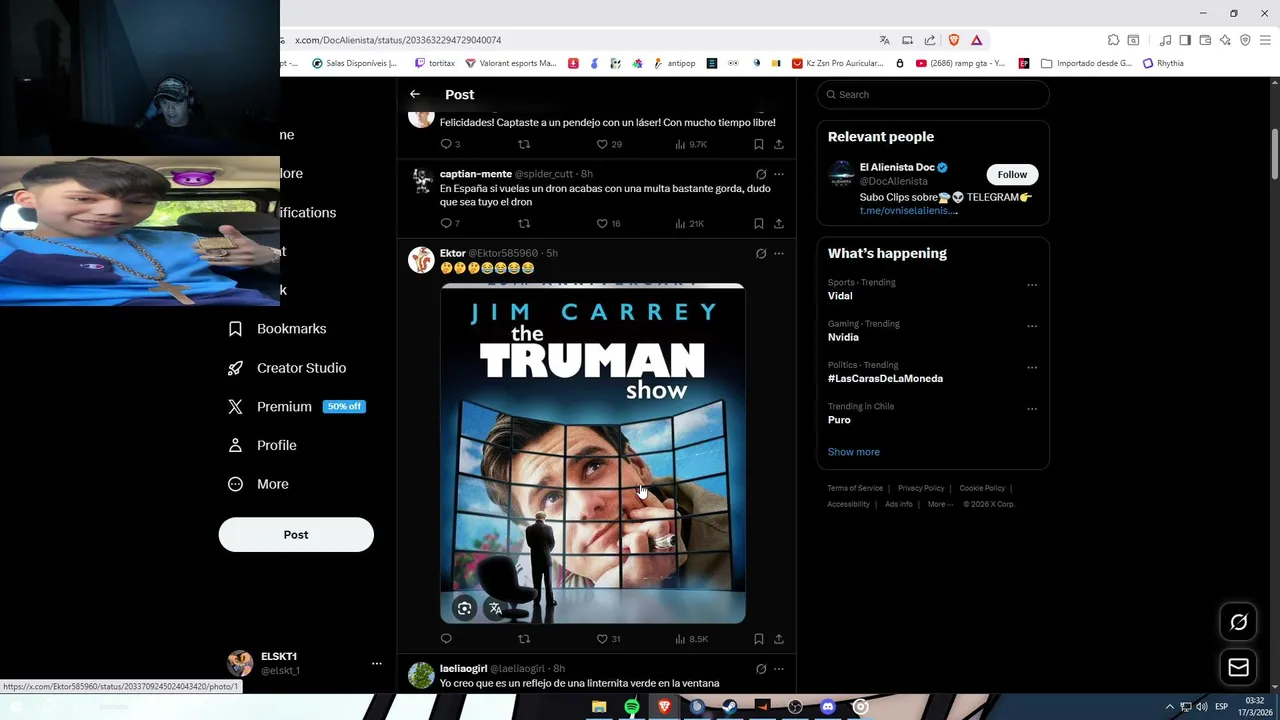Reply to Ektor's Truman Show post
The image size is (1280, 720).
[x=446, y=639]
